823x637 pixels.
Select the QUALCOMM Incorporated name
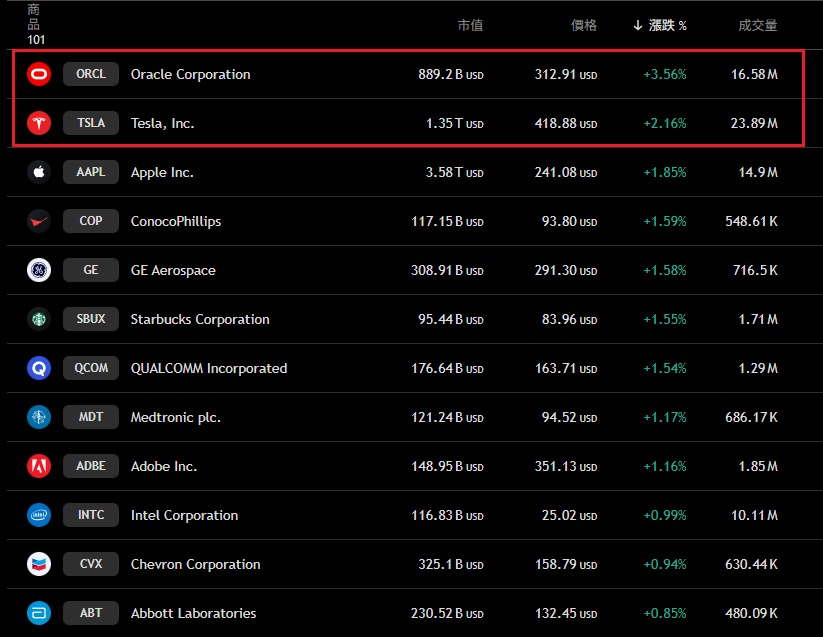[208, 368]
